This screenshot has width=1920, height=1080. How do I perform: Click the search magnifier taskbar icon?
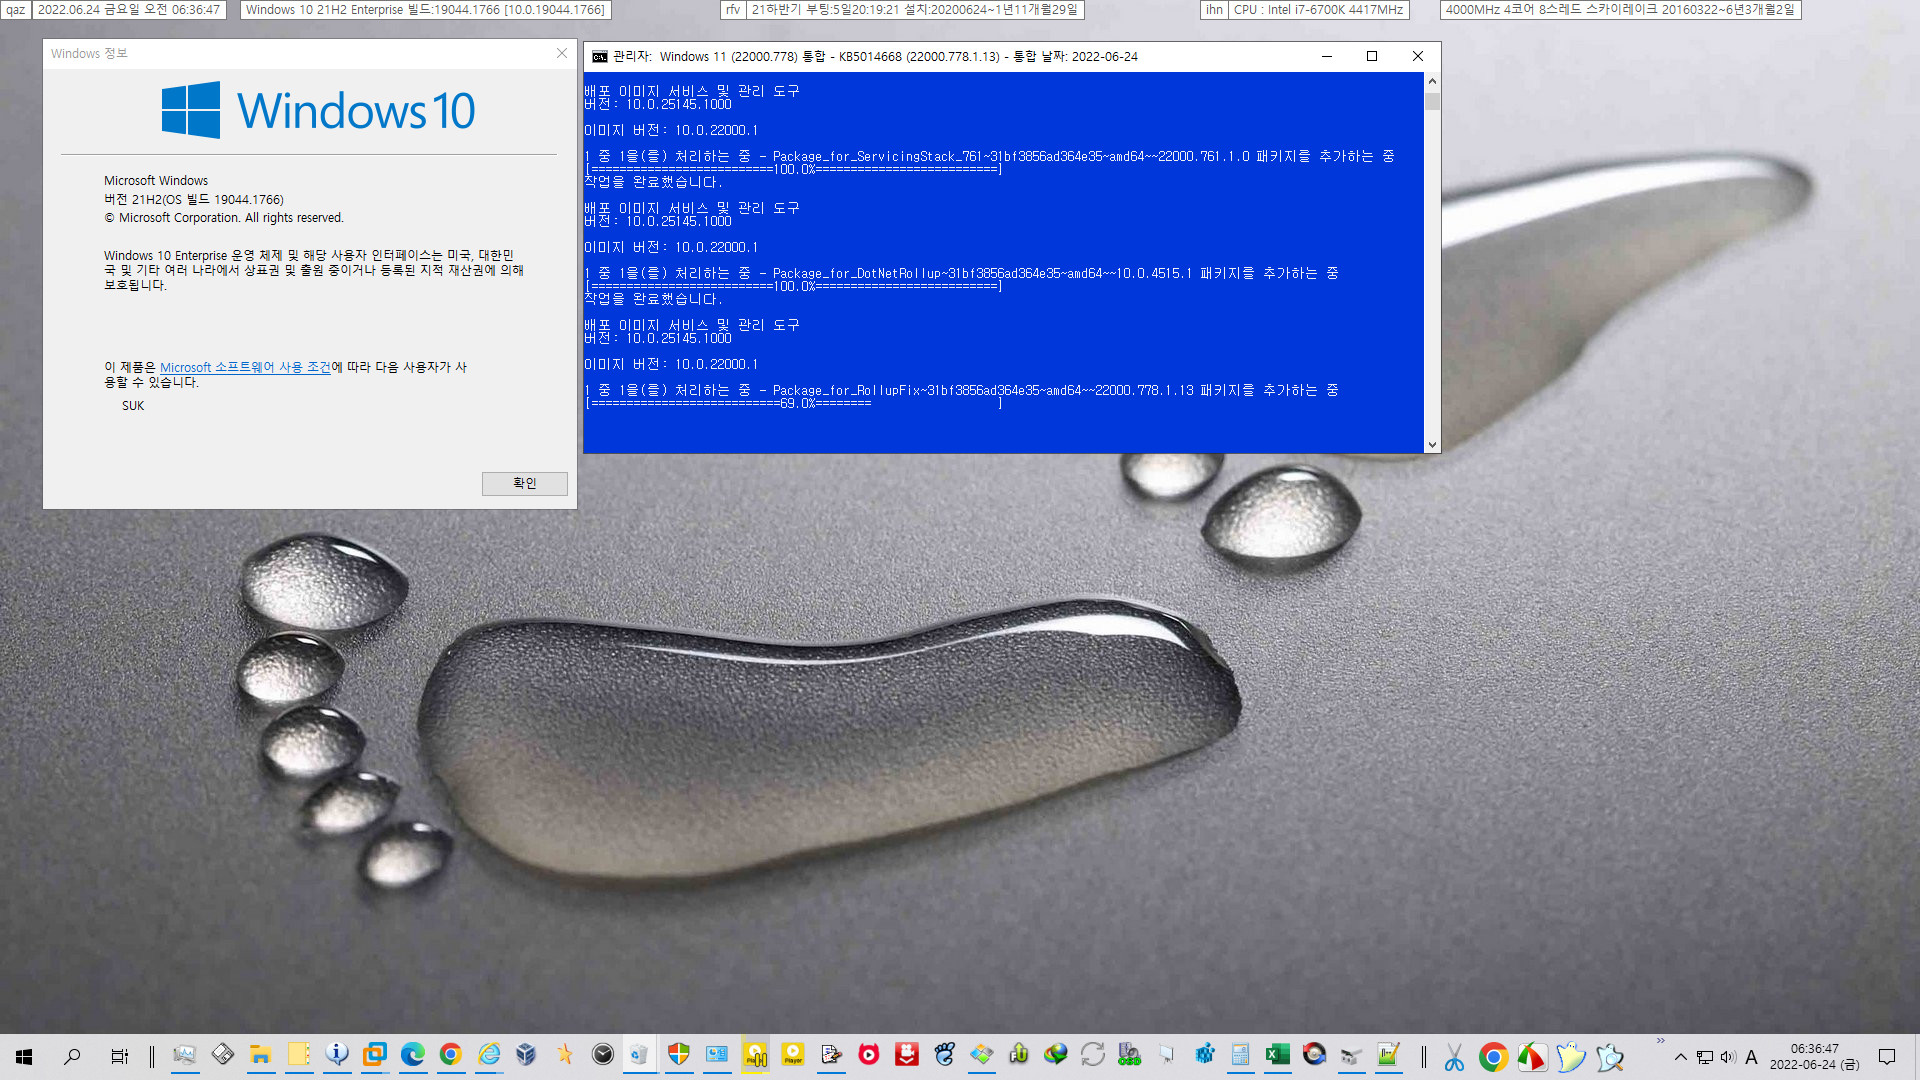pyautogui.click(x=71, y=1056)
